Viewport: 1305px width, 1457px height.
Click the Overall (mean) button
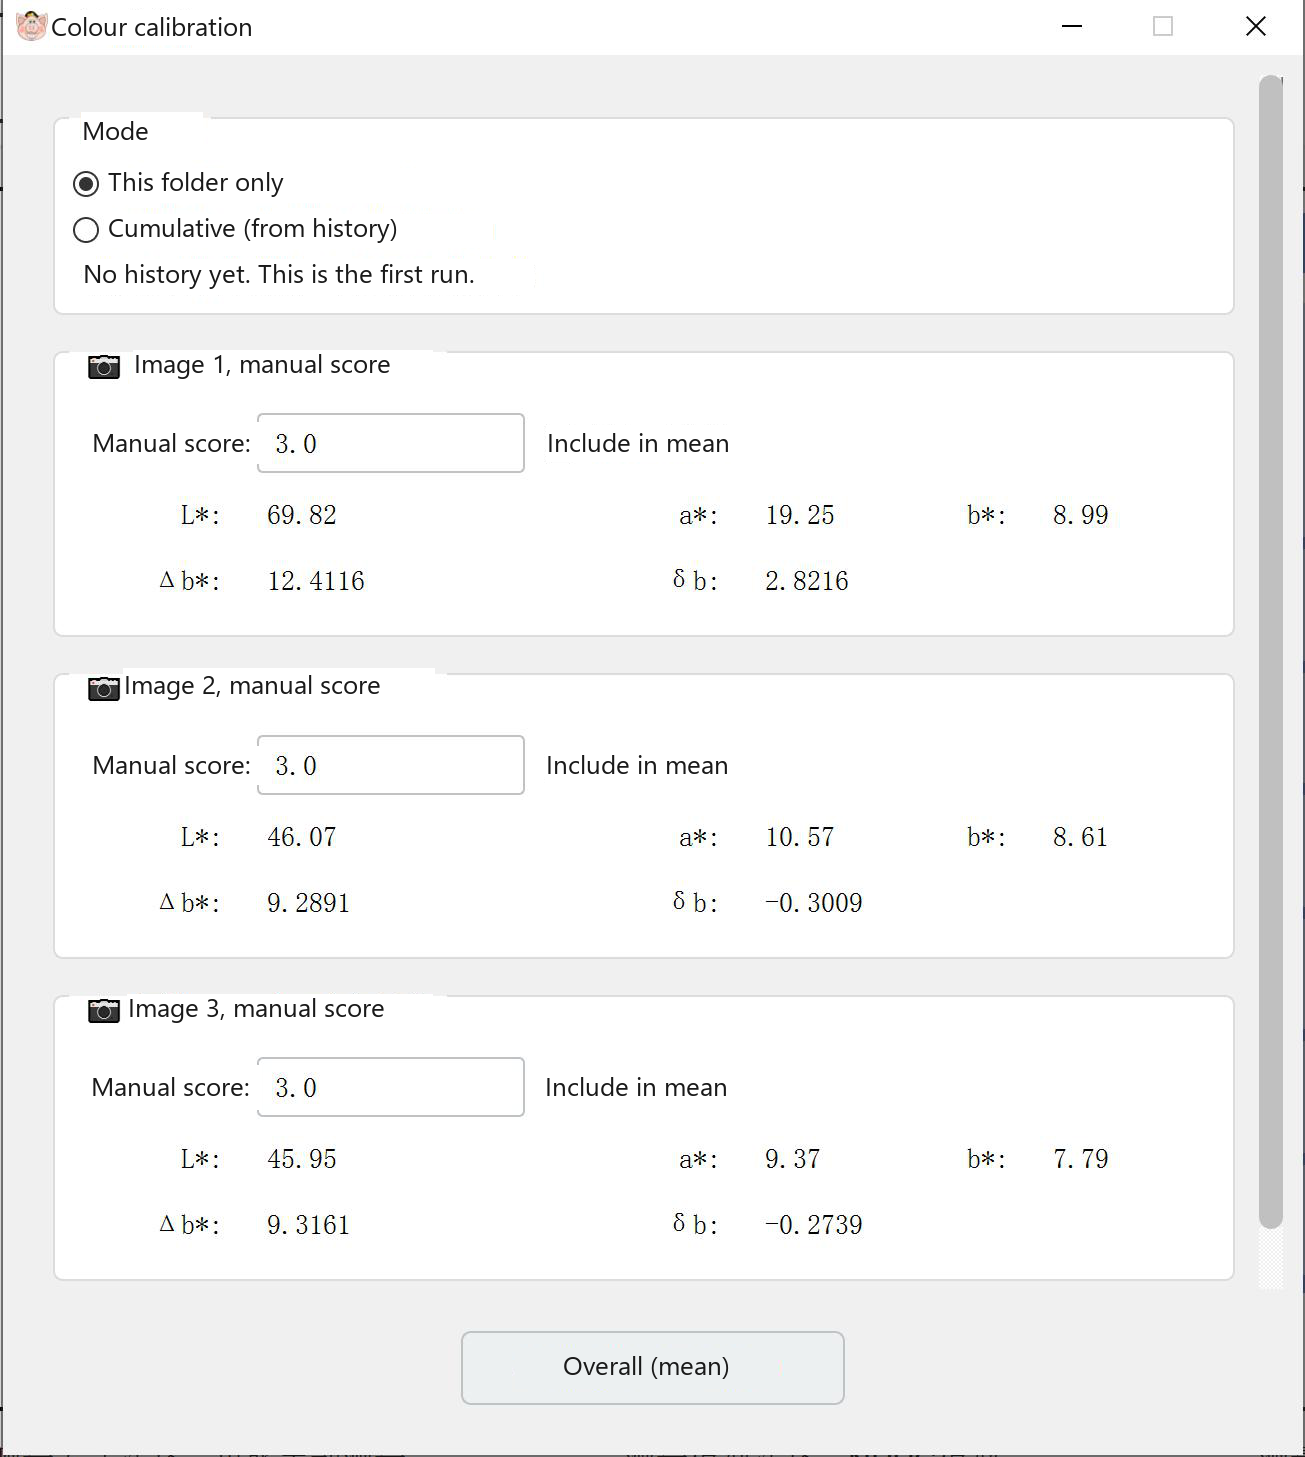click(x=653, y=1367)
